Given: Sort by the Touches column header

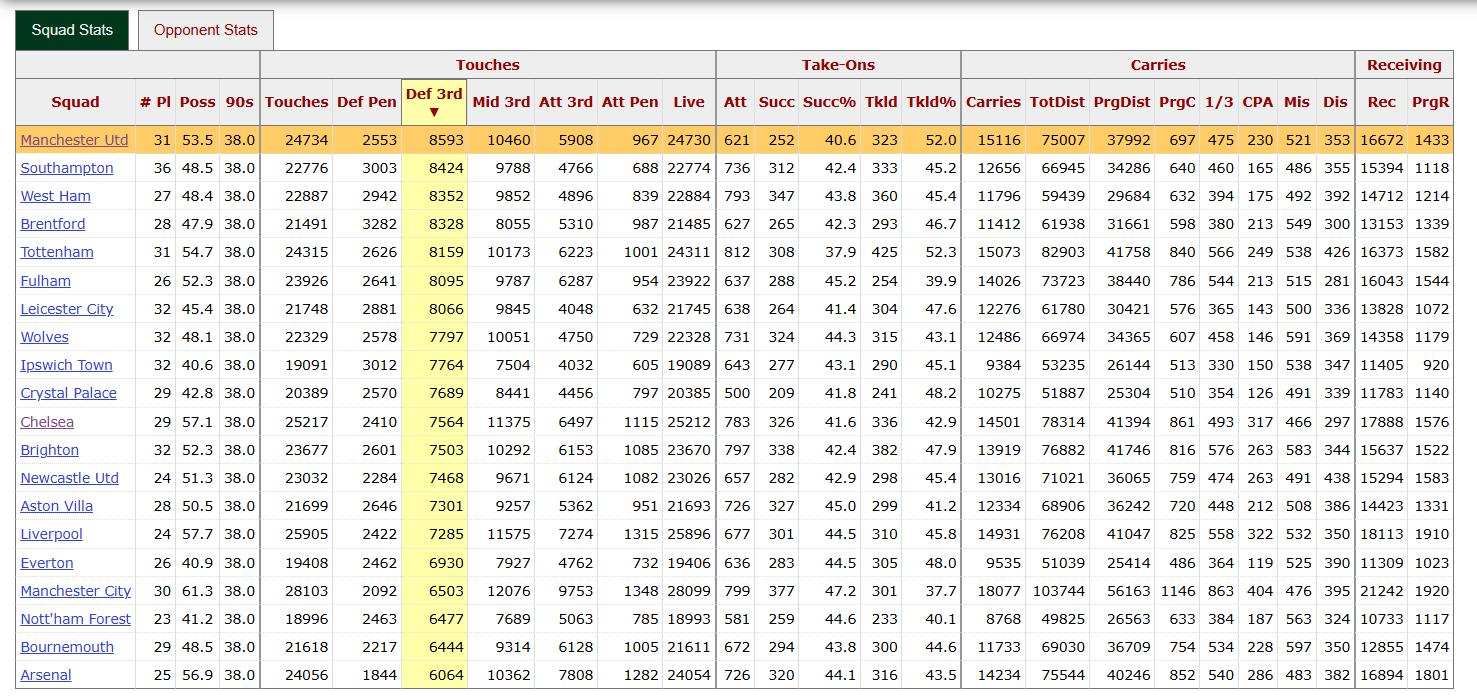Looking at the screenshot, I should [296, 102].
